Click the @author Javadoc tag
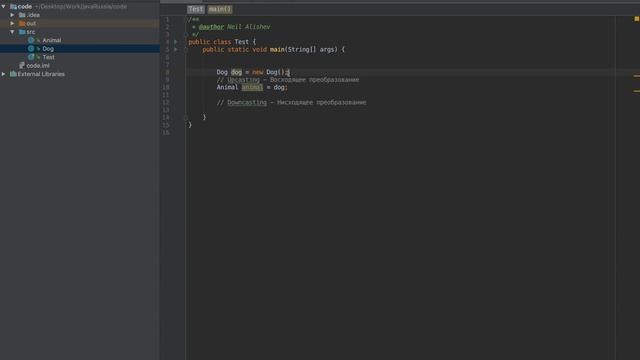This screenshot has width=640, height=360. tap(211, 27)
